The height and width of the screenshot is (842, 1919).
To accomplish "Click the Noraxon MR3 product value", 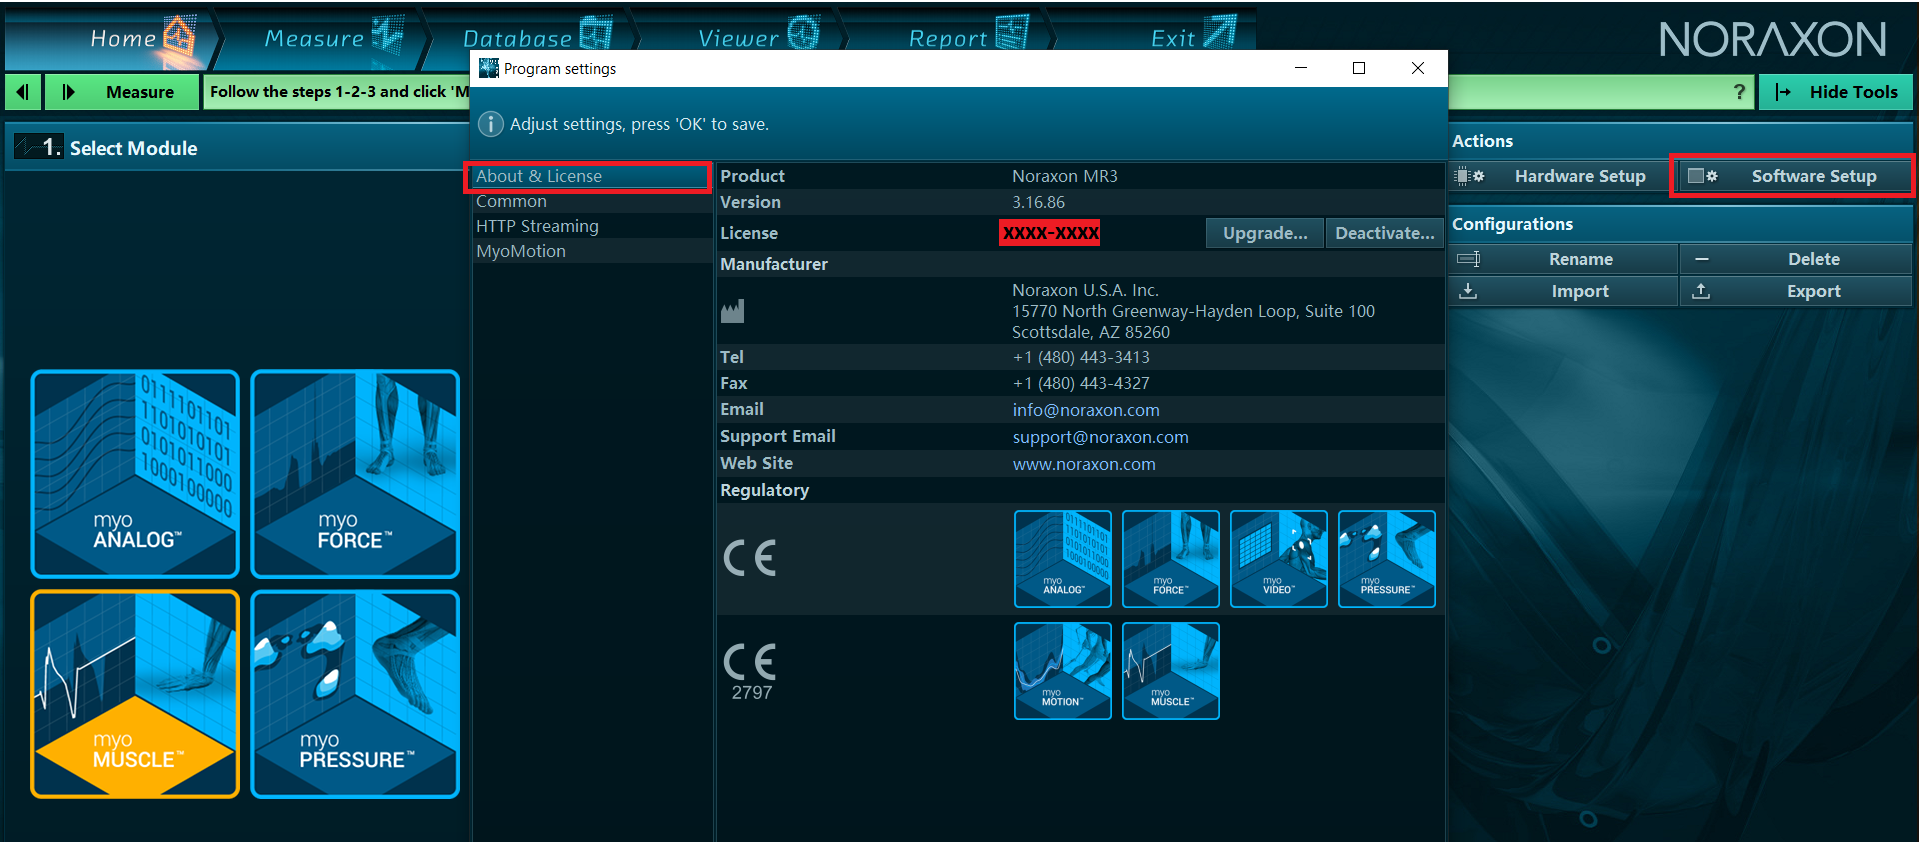I will coord(1064,176).
